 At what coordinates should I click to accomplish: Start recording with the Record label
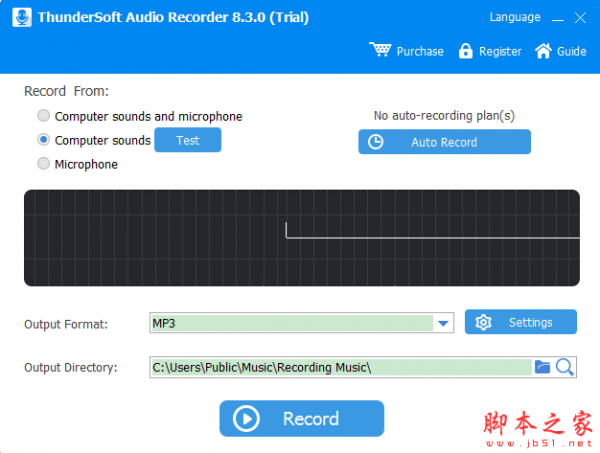click(x=311, y=419)
